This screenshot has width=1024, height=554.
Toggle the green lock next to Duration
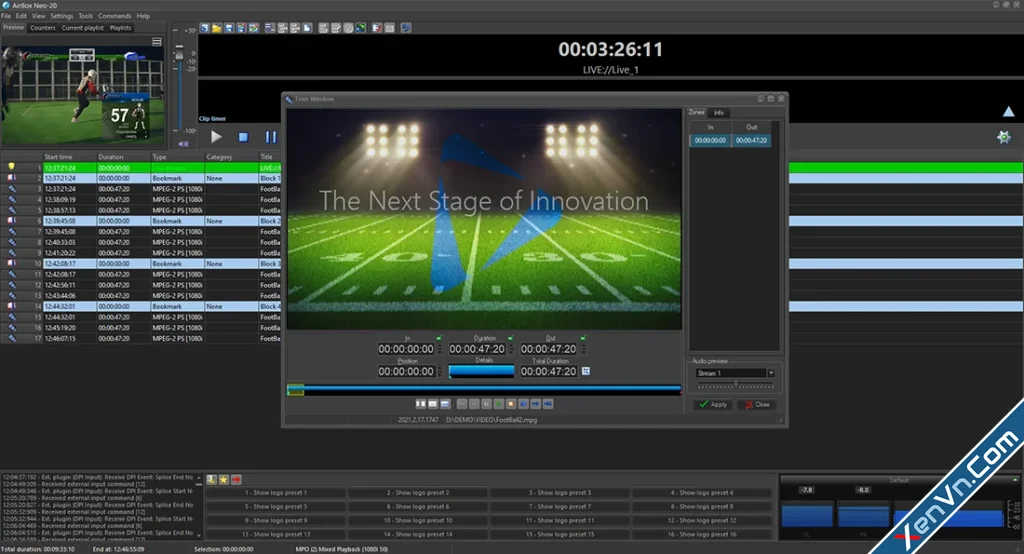(510, 338)
